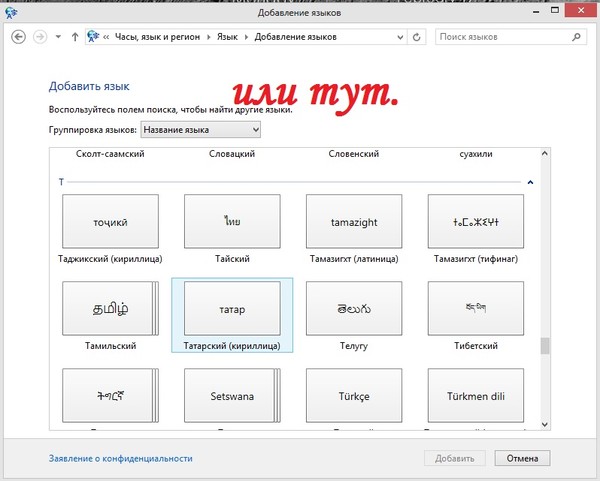Select the 'Türkmen dili' tile
Viewport: 600px width, 481px height.
point(476,395)
